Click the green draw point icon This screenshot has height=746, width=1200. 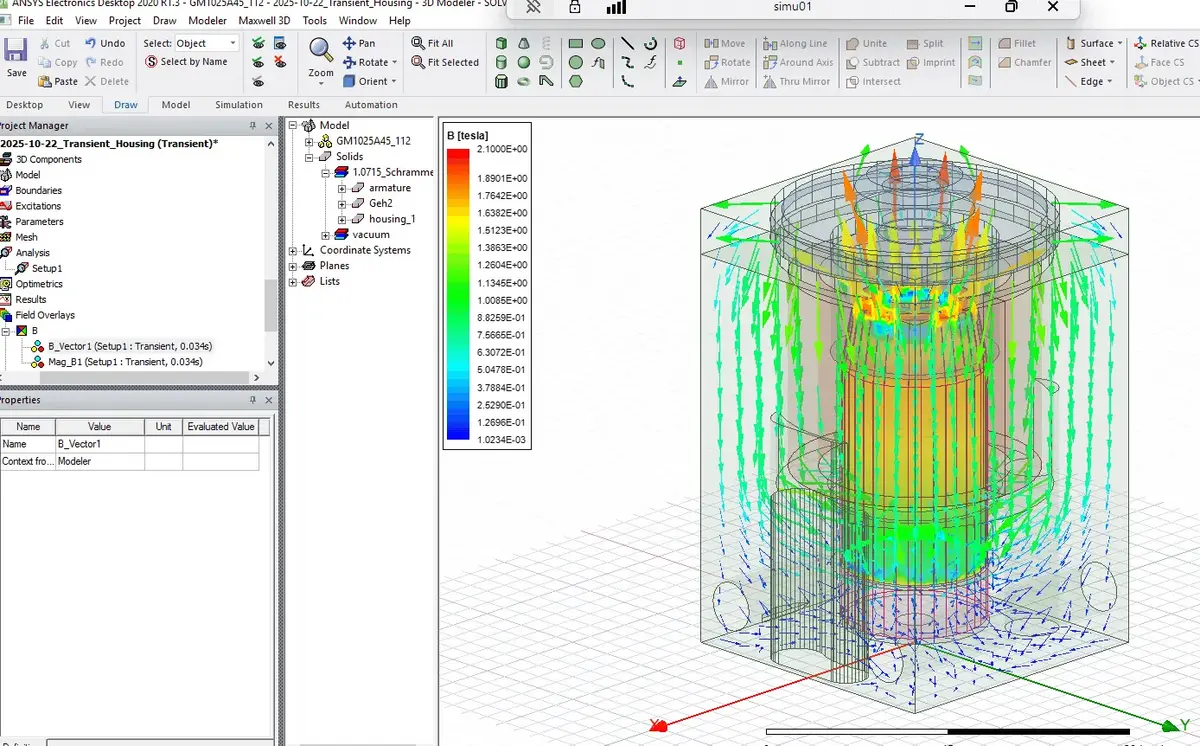[x=680, y=62]
